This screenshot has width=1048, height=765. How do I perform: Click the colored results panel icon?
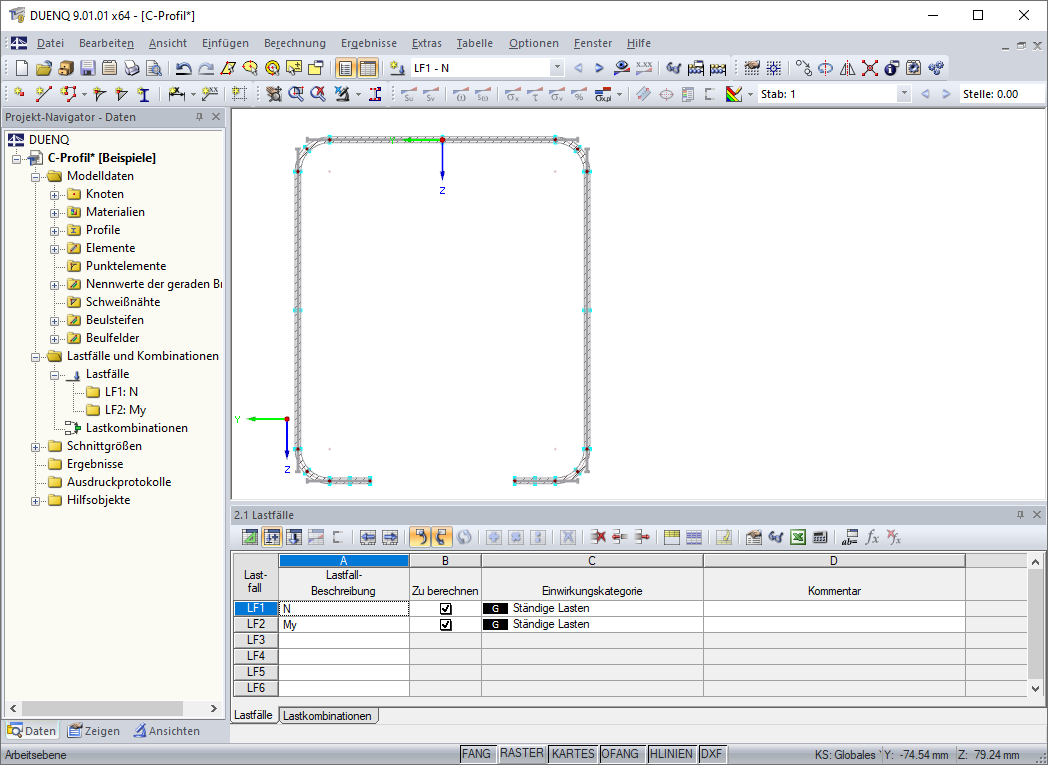tap(734, 94)
